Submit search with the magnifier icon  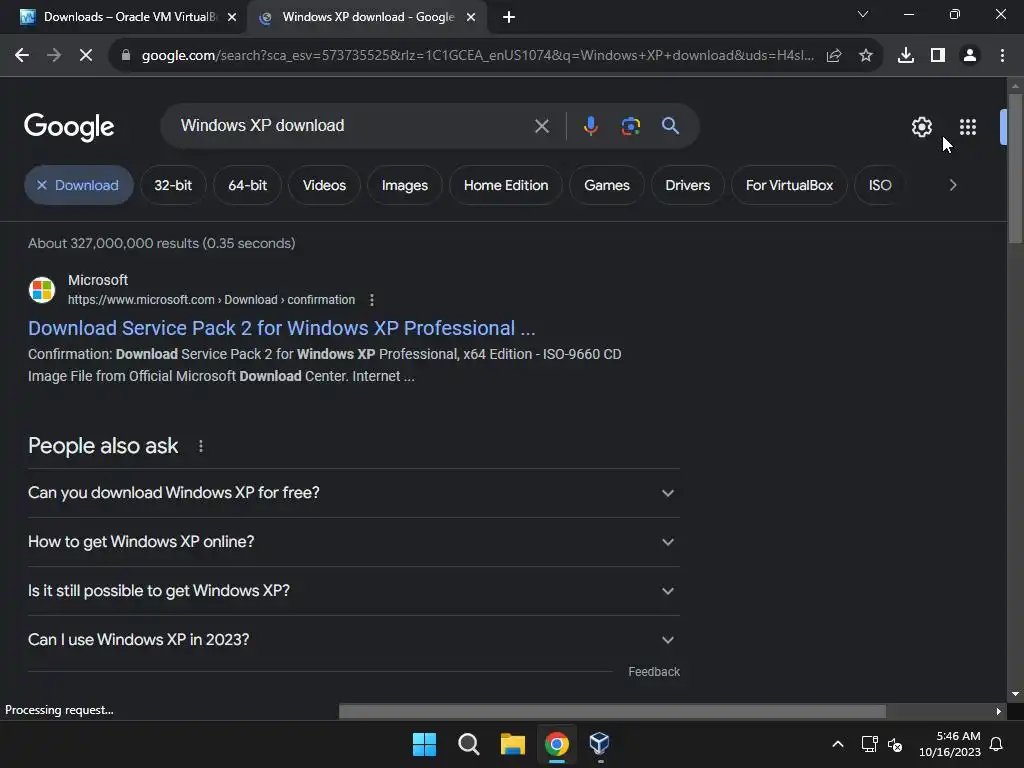[670, 126]
